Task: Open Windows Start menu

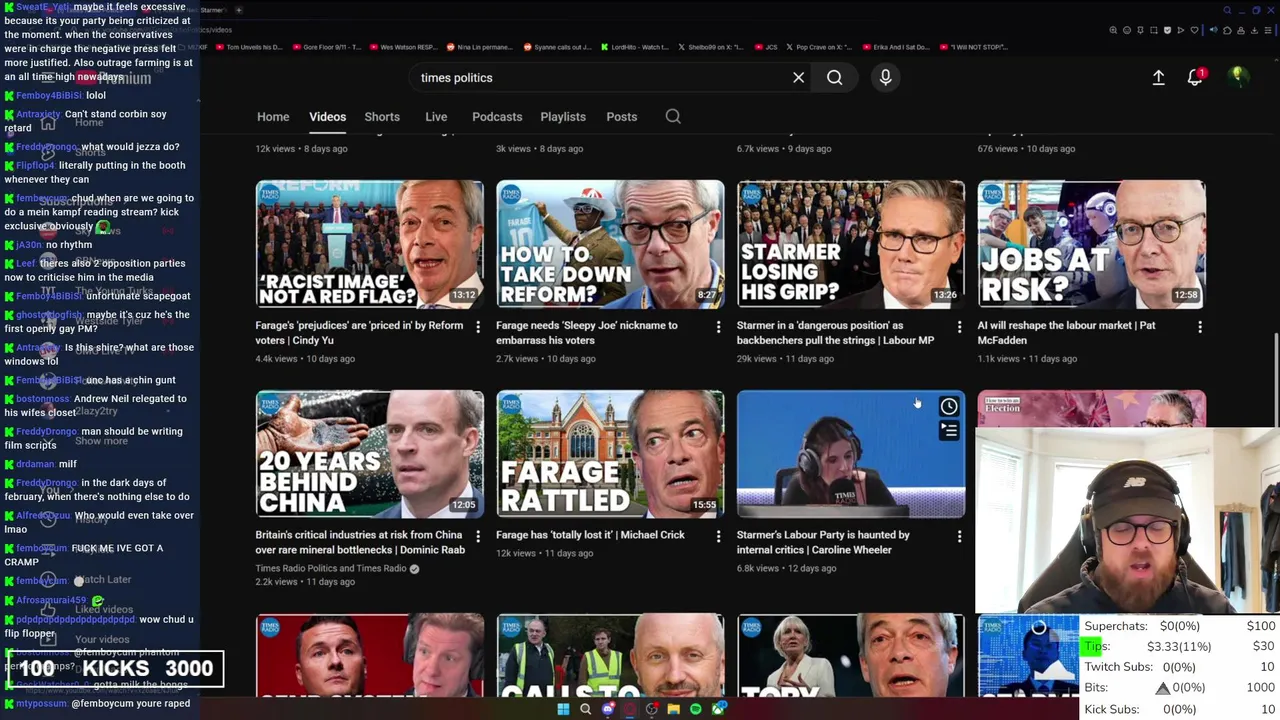Action: [x=563, y=709]
